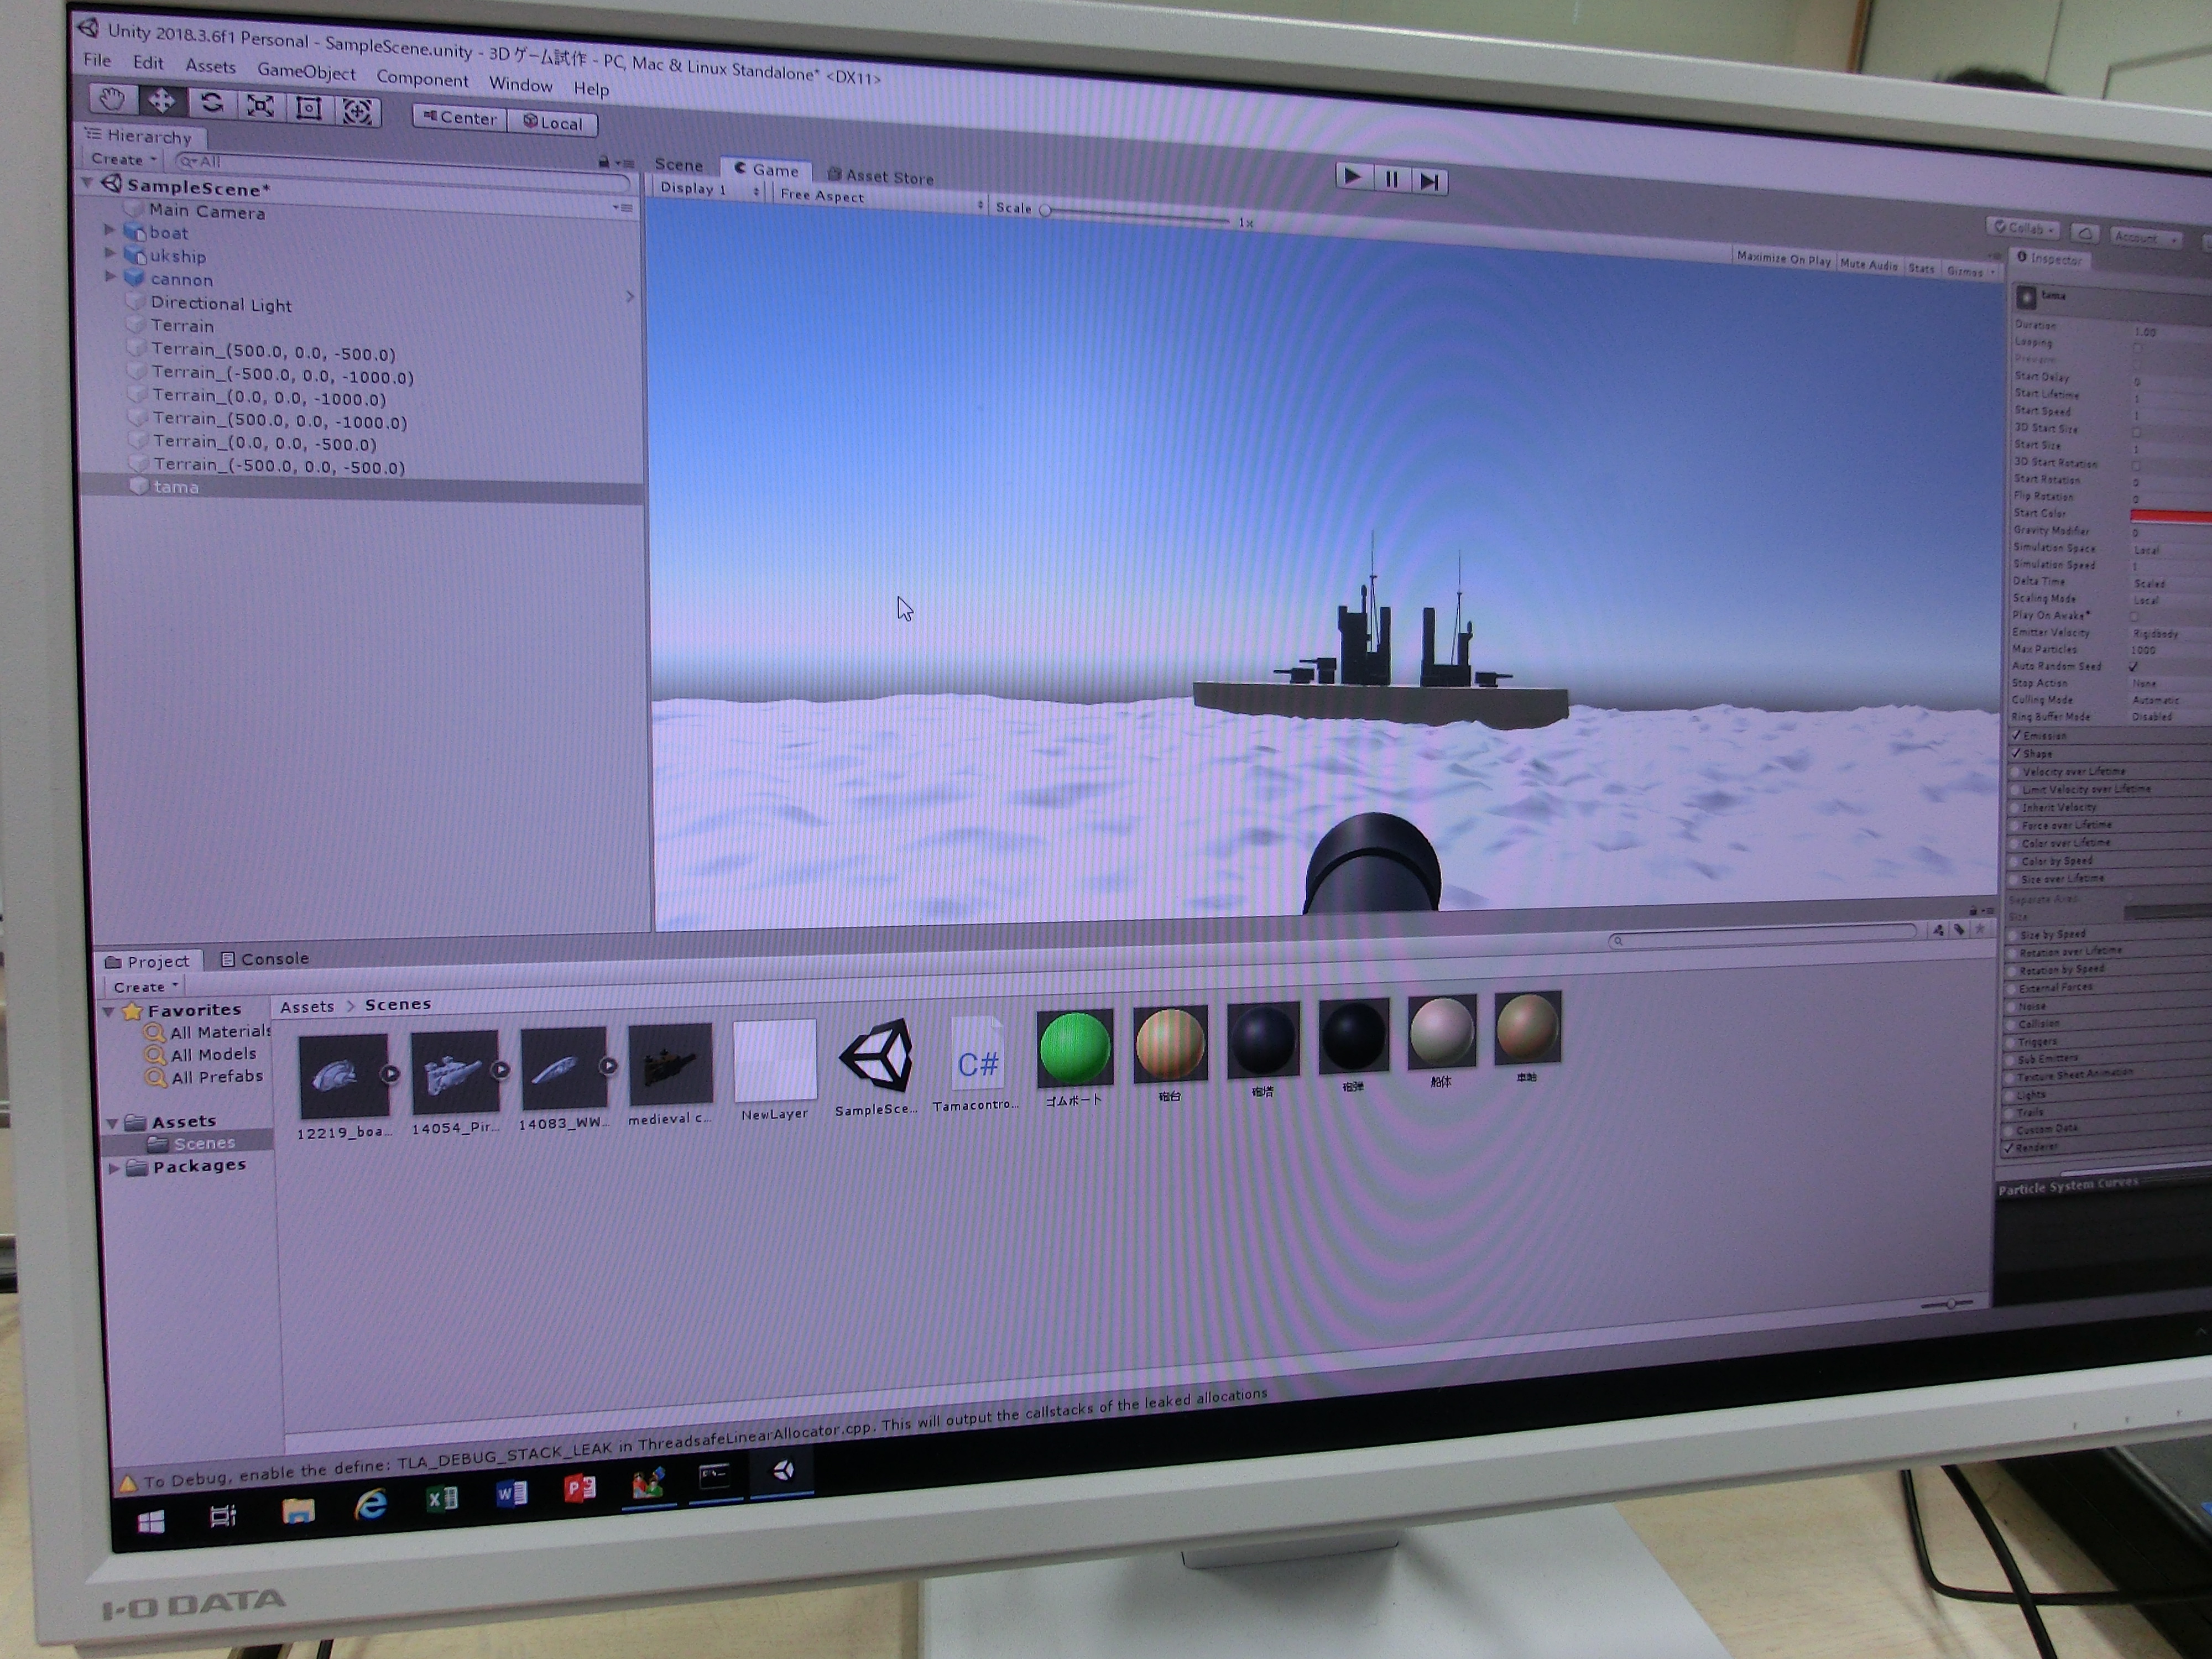The image size is (2212, 1659).
Task: Select the Rect Transform tool
Action: pos(308,108)
